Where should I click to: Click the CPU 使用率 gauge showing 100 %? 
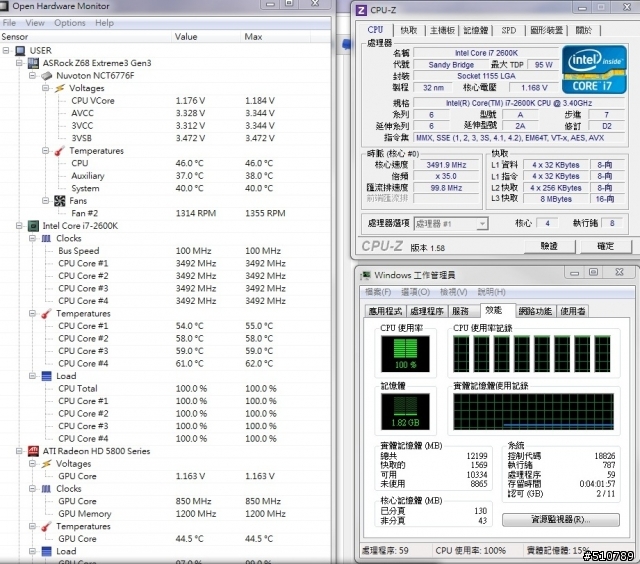point(405,354)
